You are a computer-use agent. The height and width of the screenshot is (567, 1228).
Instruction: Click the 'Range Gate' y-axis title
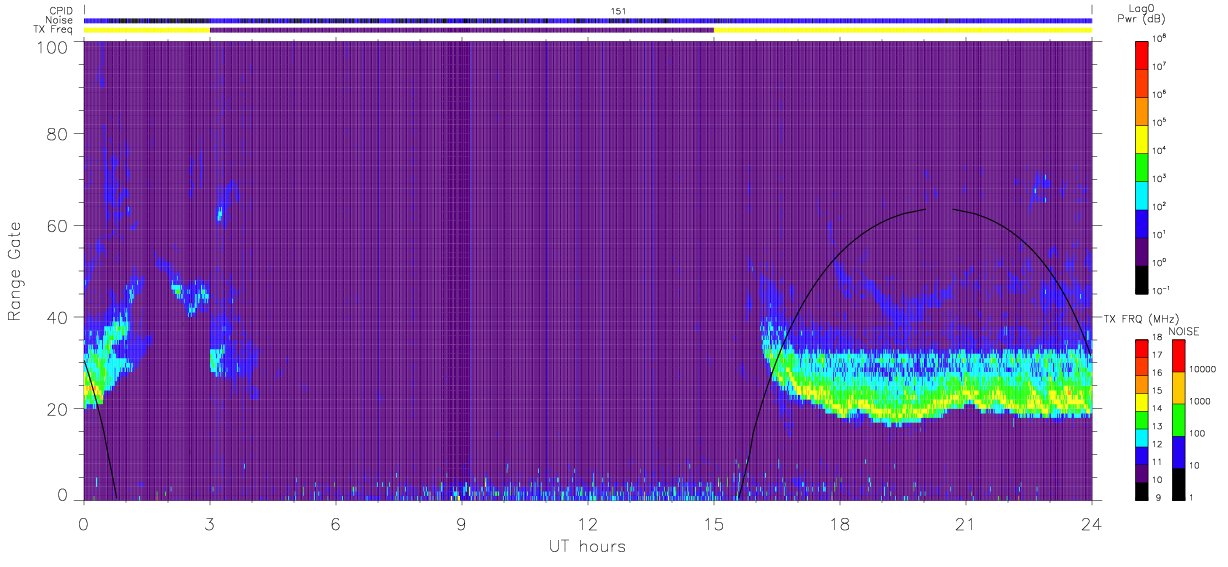16,270
